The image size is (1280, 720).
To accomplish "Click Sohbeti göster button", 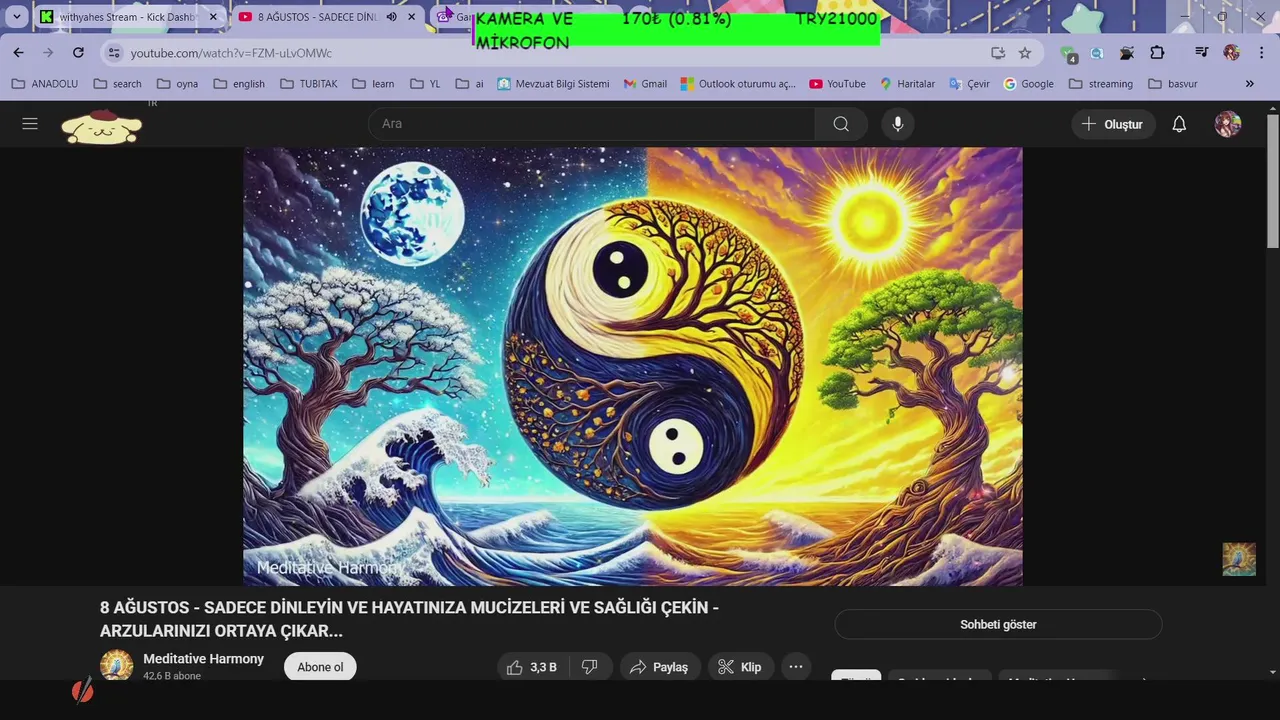I will [998, 624].
